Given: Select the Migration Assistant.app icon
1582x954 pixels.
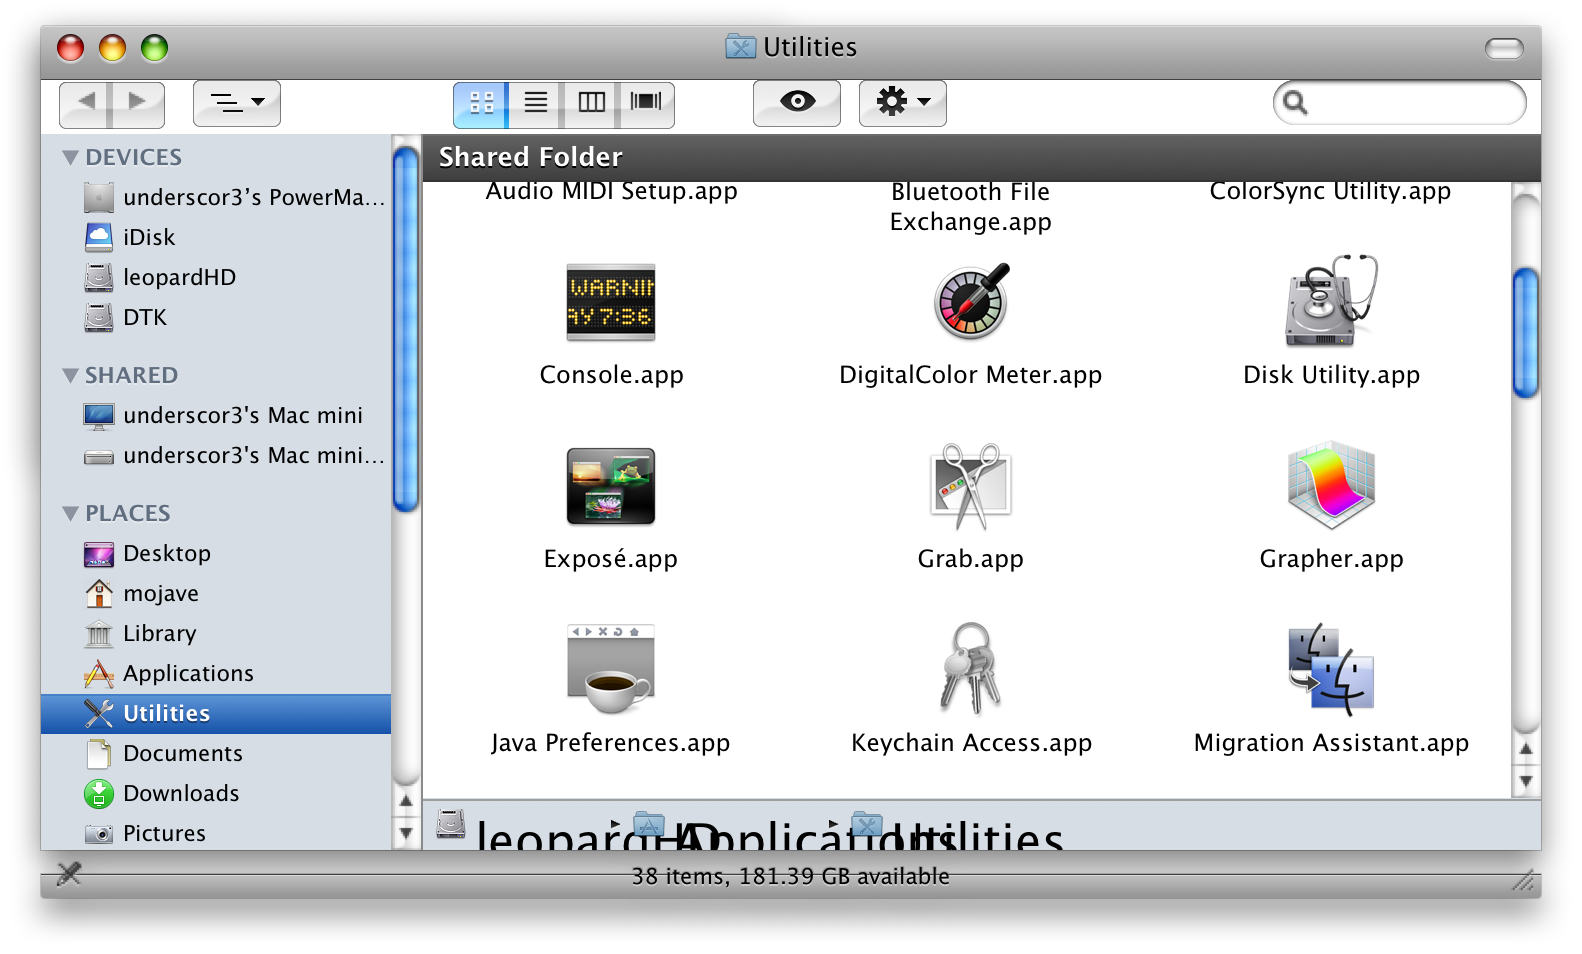Looking at the screenshot, I should pyautogui.click(x=1331, y=669).
